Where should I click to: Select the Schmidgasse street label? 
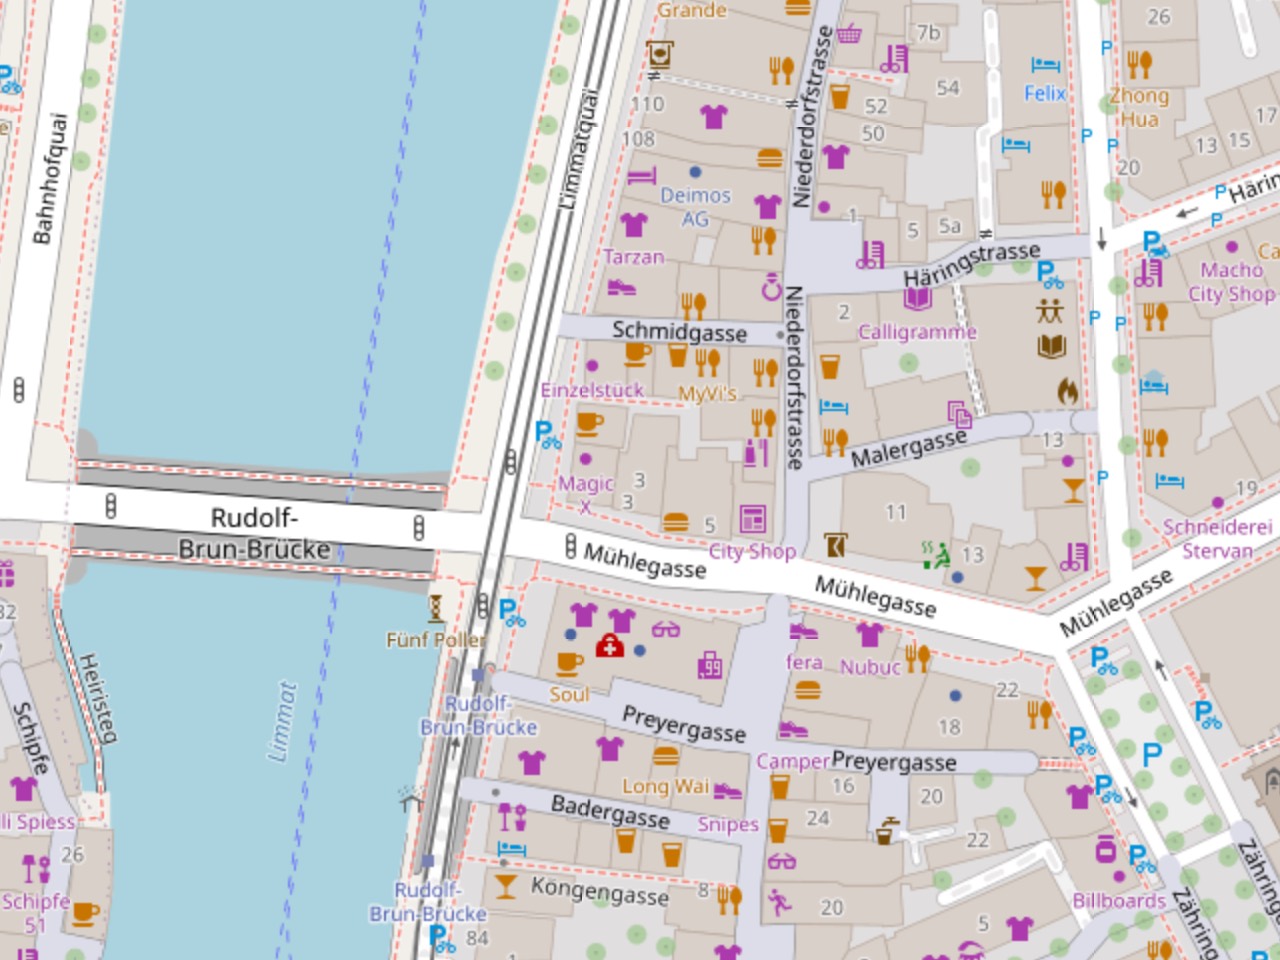tap(679, 331)
